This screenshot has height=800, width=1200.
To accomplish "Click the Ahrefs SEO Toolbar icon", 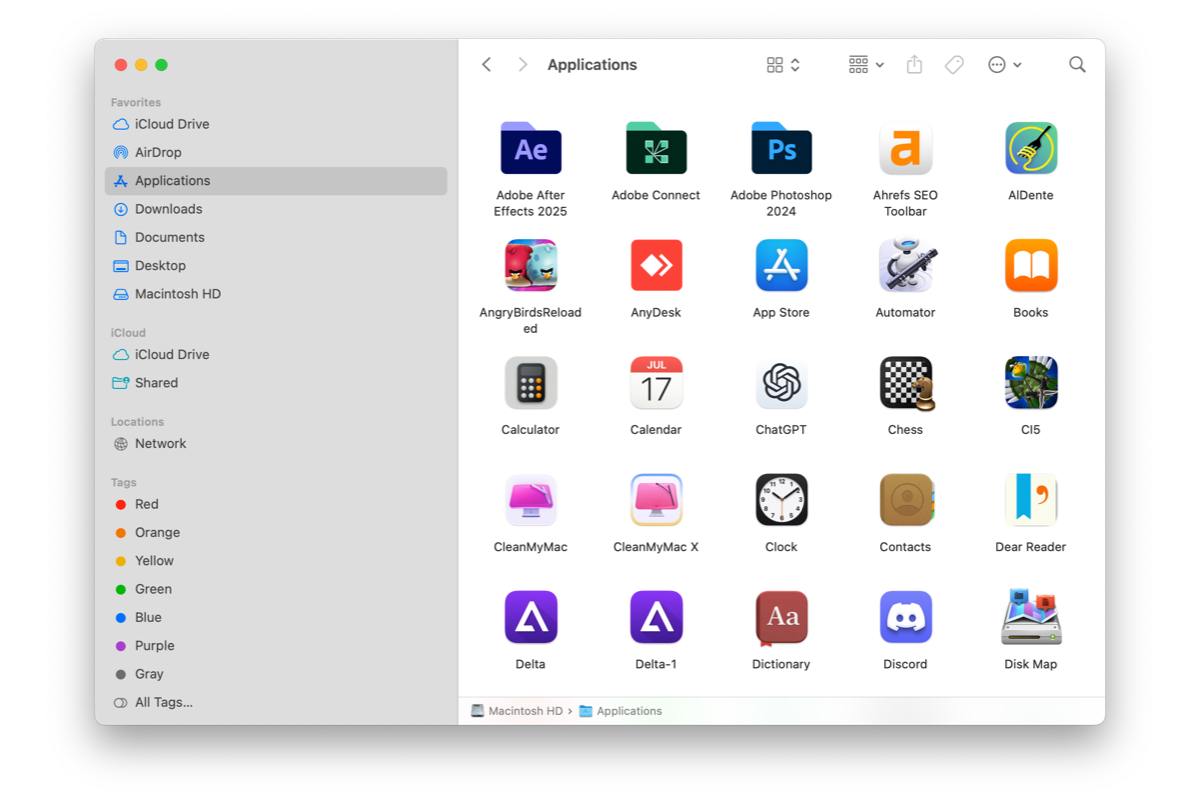I will click(905, 148).
